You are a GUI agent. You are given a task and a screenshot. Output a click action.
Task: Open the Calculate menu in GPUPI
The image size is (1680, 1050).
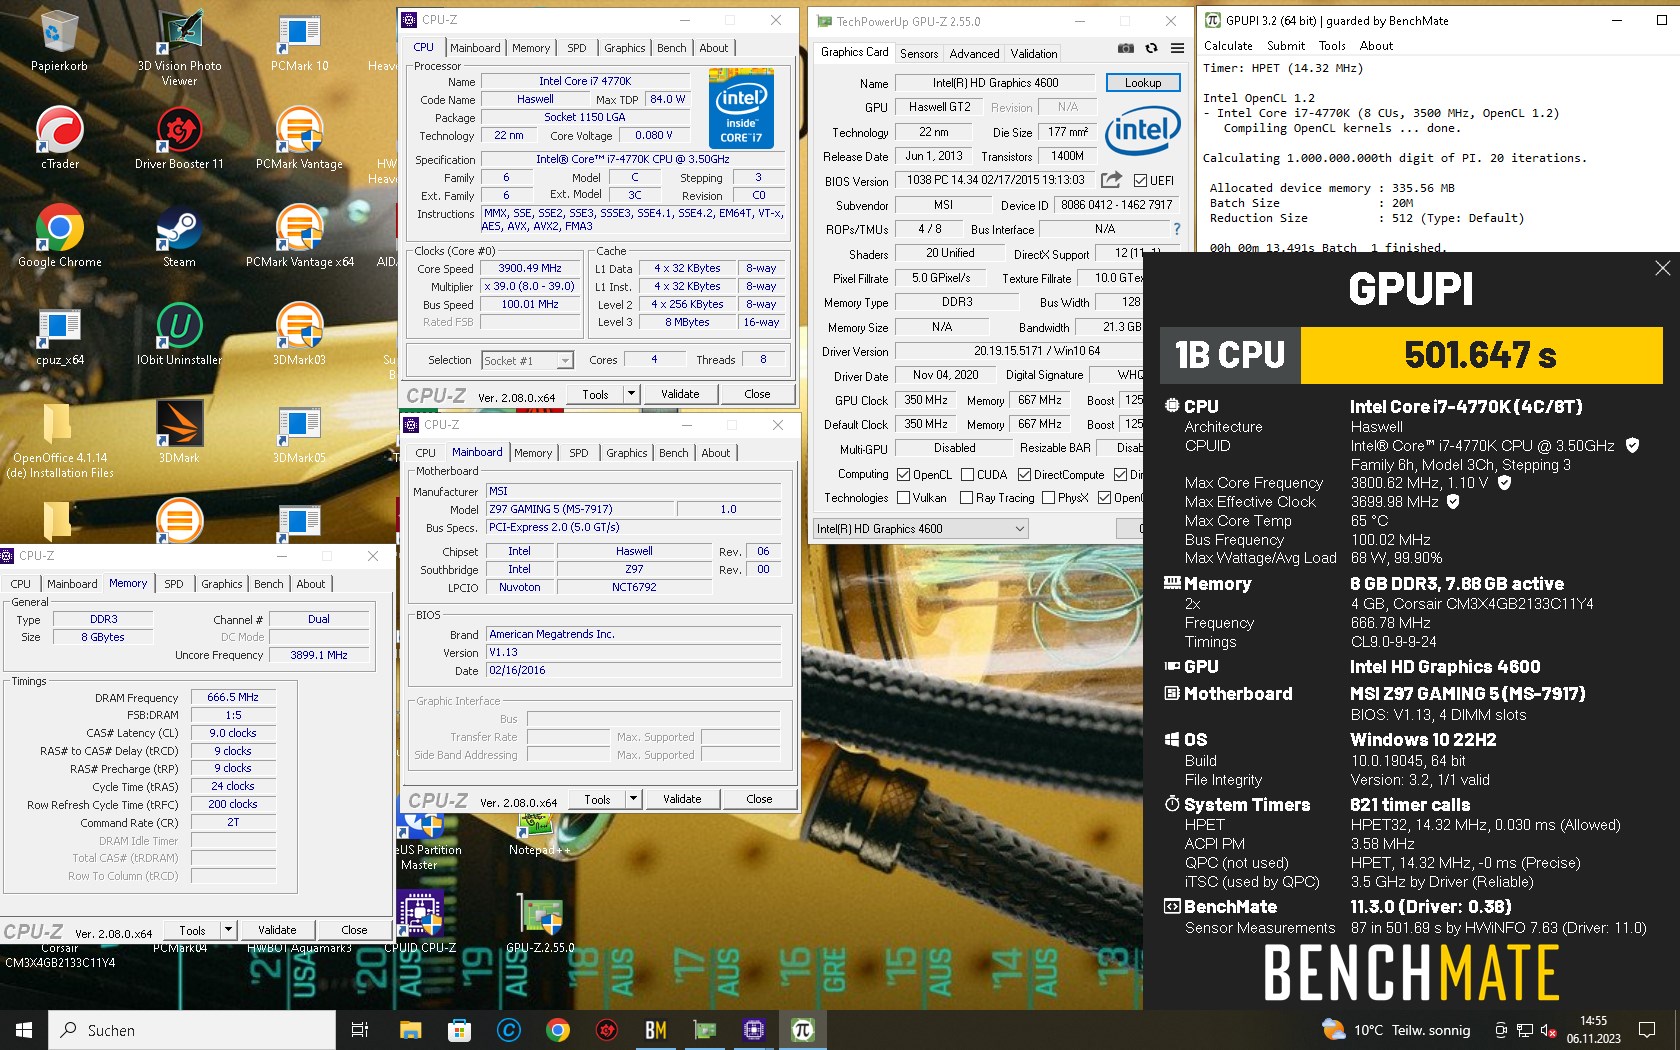click(1228, 46)
